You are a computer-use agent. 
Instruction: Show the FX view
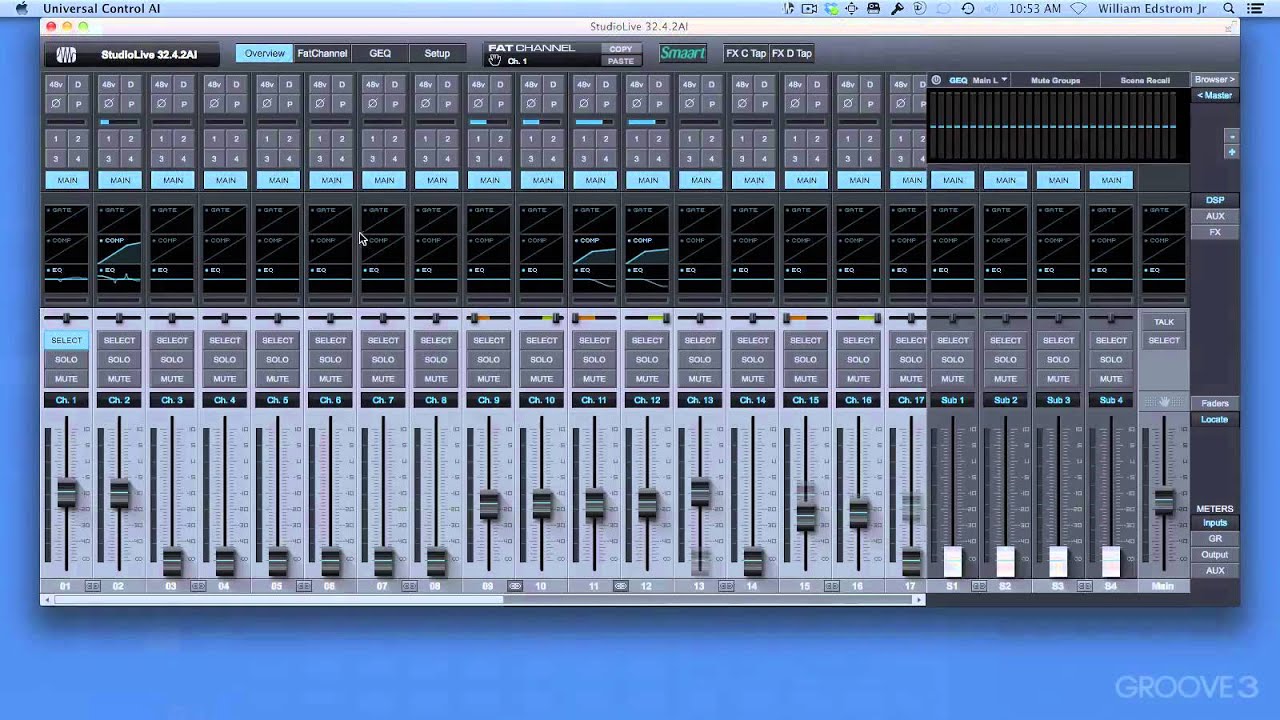coord(1215,232)
